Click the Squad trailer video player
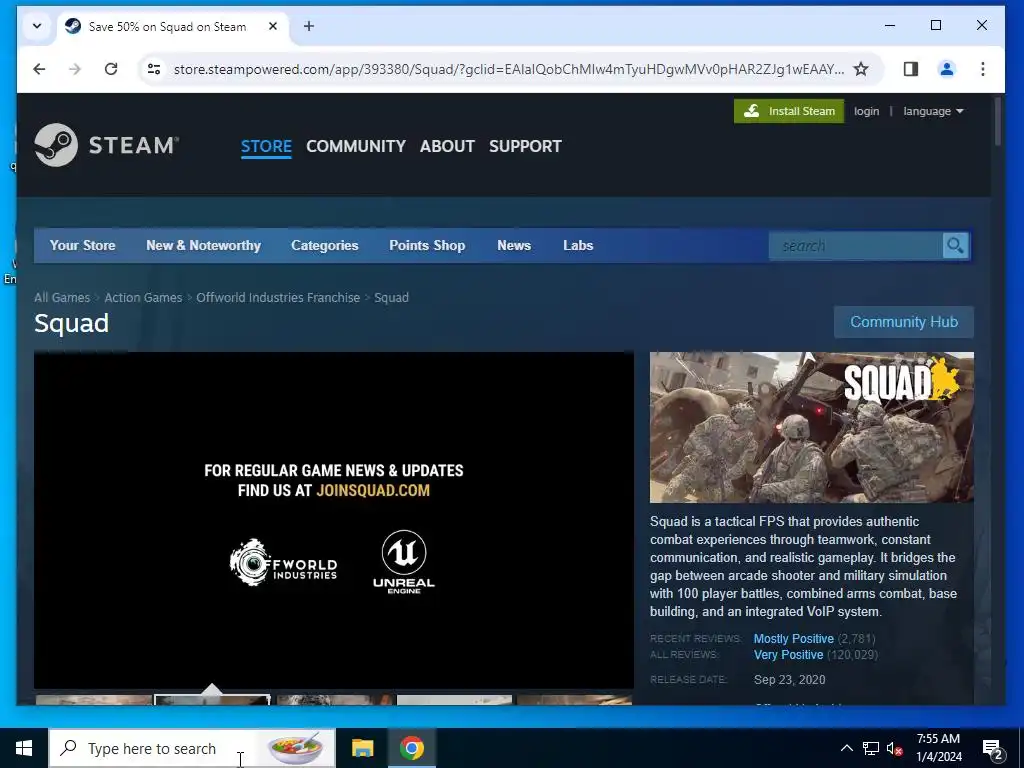 click(x=334, y=520)
